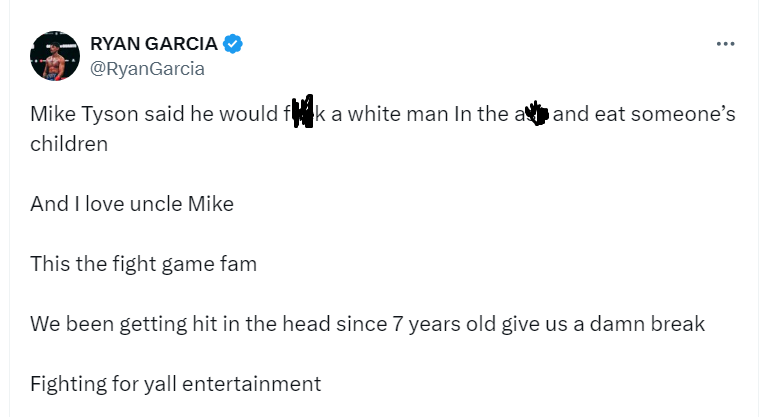Viewport: 776px width, 417px height.
Task: Click the @RyanGarcia handle
Action: tap(147, 68)
